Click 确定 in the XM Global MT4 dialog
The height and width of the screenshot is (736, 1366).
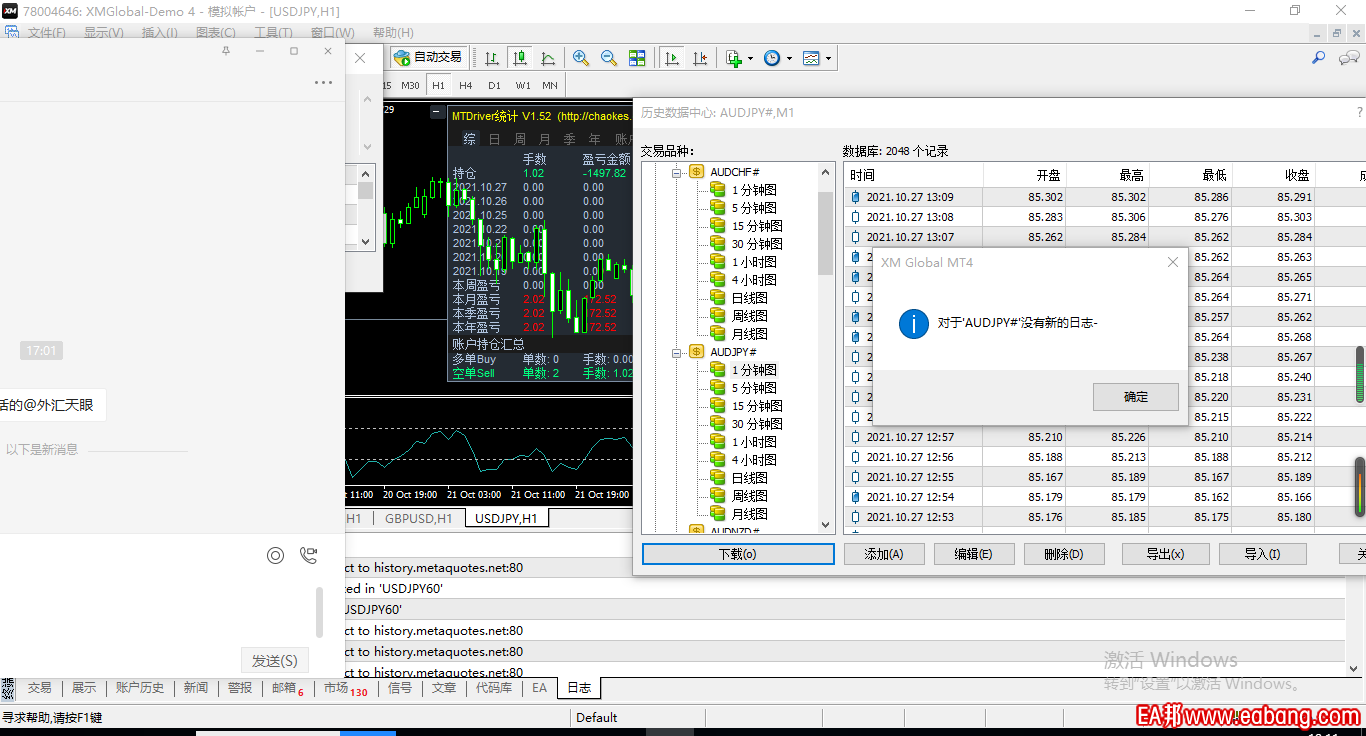pyautogui.click(x=1136, y=396)
